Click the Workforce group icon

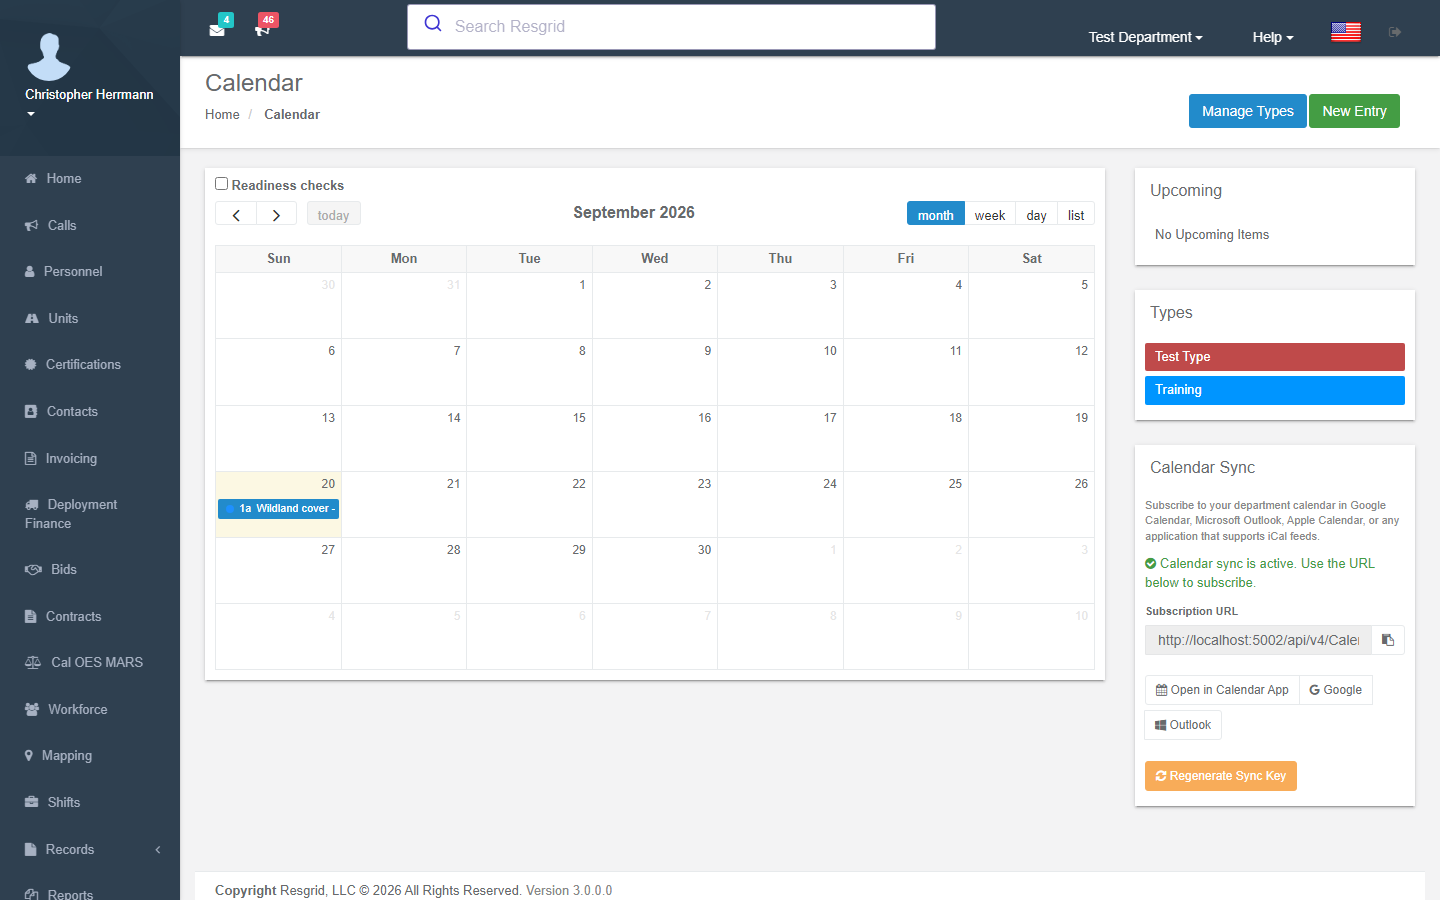pyautogui.click(x=32, y=710)
